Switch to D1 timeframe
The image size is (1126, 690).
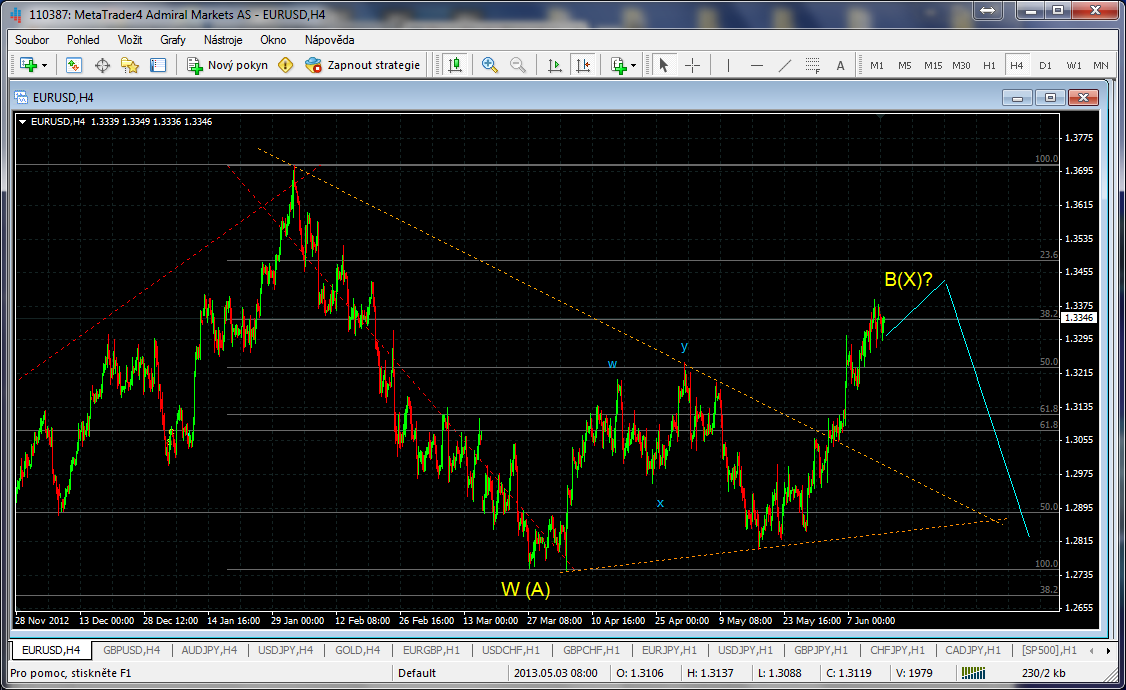point(1046,65)
